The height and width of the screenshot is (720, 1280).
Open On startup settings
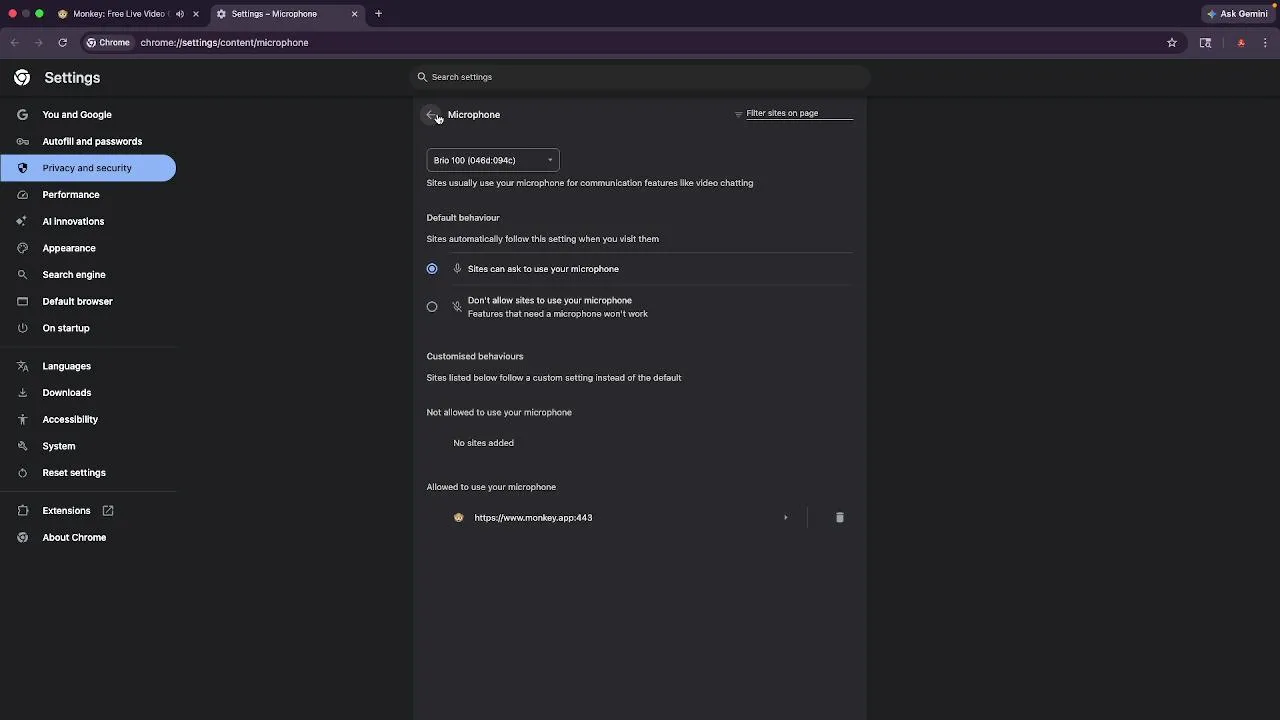click(x=66, y=328)
